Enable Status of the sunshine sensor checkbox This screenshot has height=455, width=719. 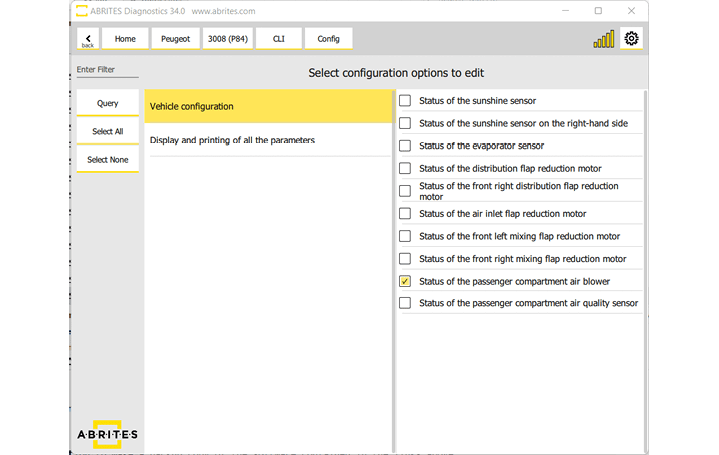click(x=405, y=101)
